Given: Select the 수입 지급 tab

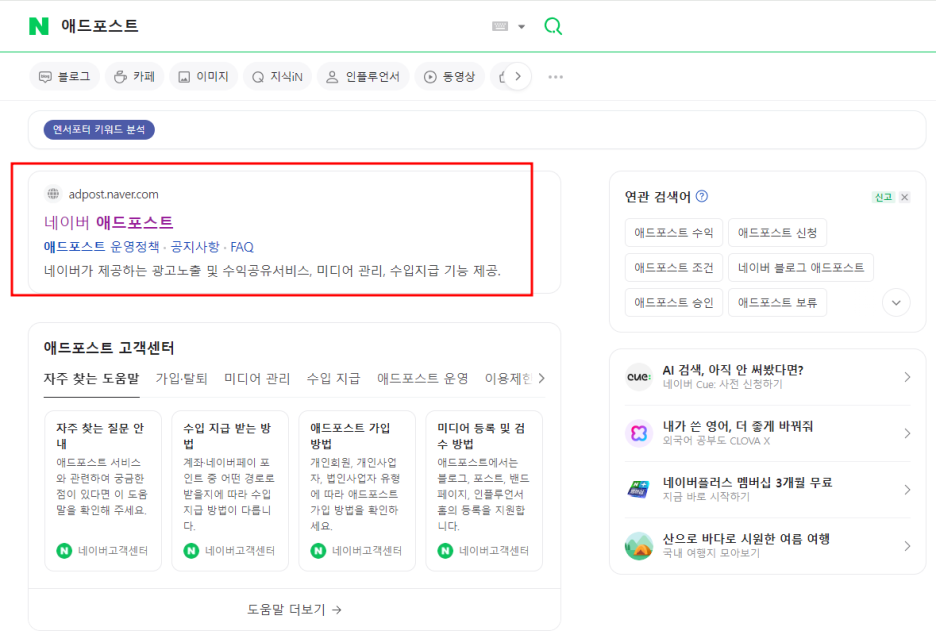Looking at the screenshot, I should point(333,378).
